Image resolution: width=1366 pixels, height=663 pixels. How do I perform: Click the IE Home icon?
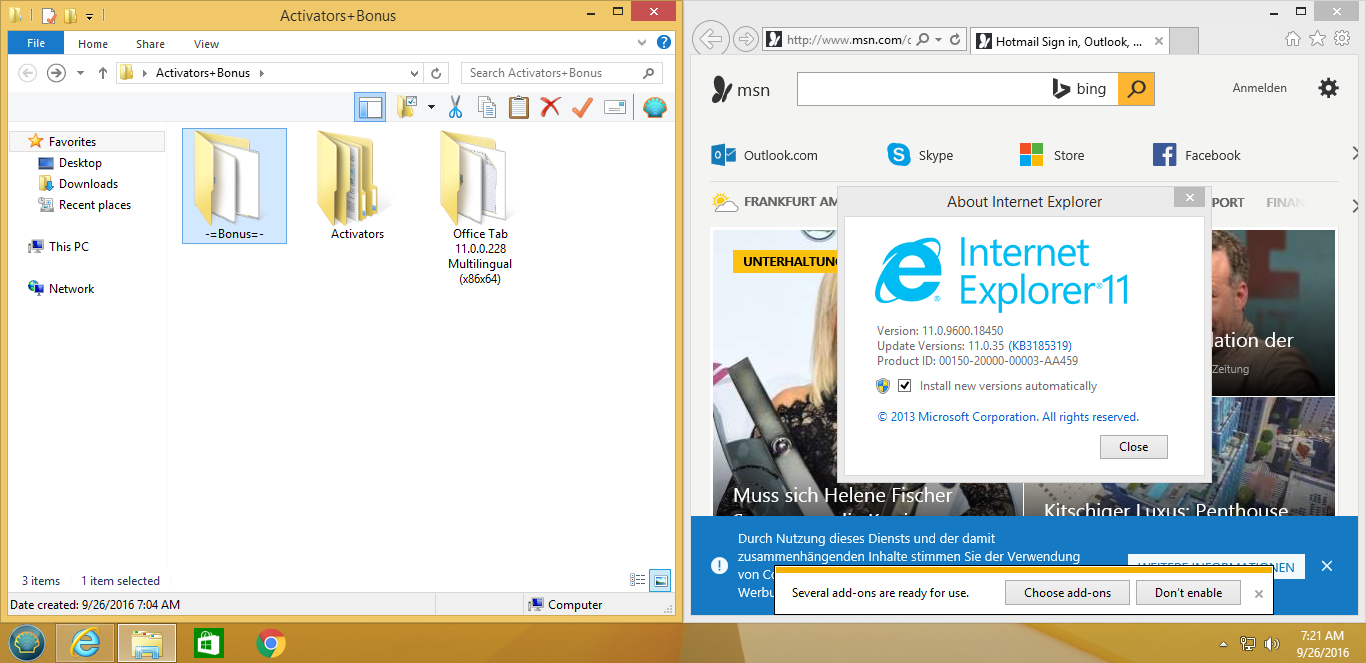point(1293,39)
